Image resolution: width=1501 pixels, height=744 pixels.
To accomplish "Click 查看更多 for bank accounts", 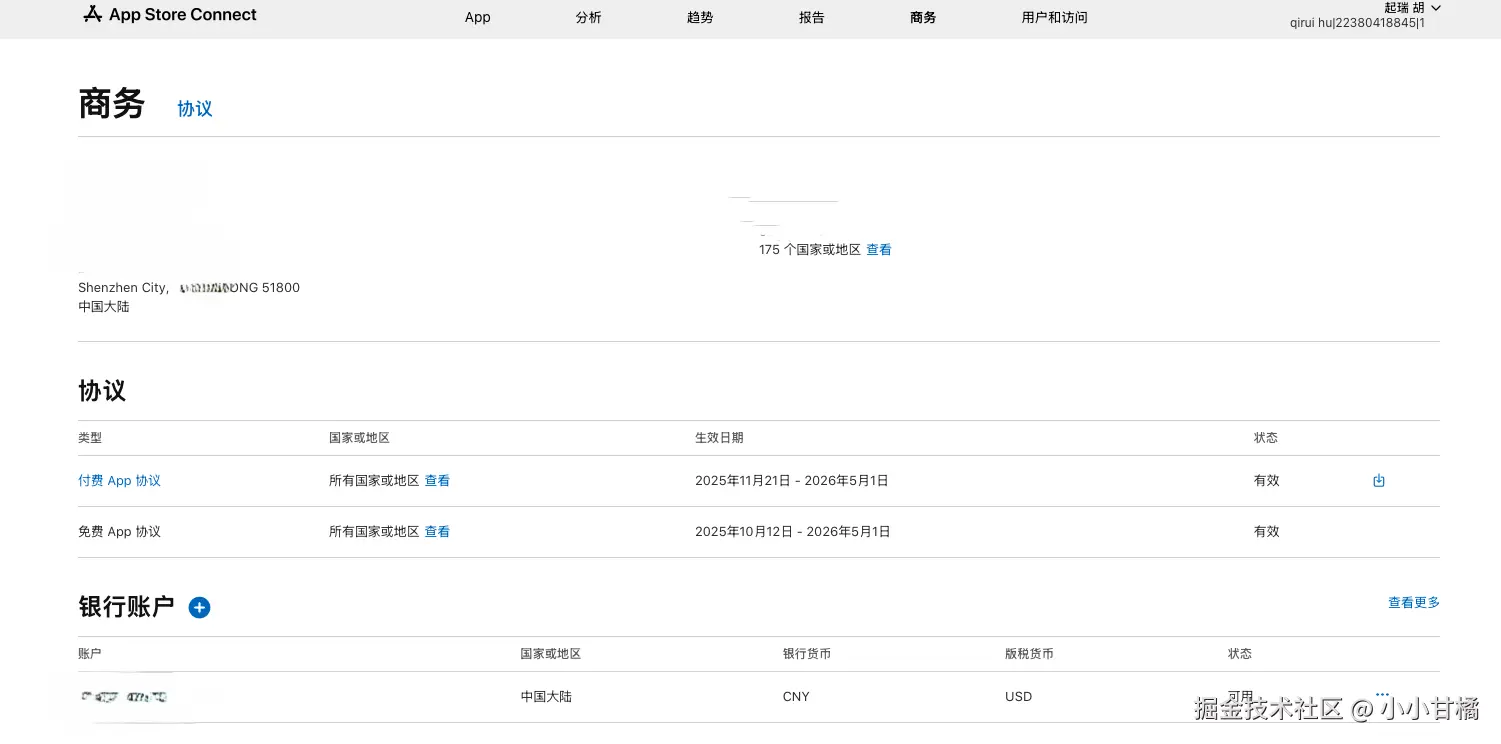I will point(1413,602).
